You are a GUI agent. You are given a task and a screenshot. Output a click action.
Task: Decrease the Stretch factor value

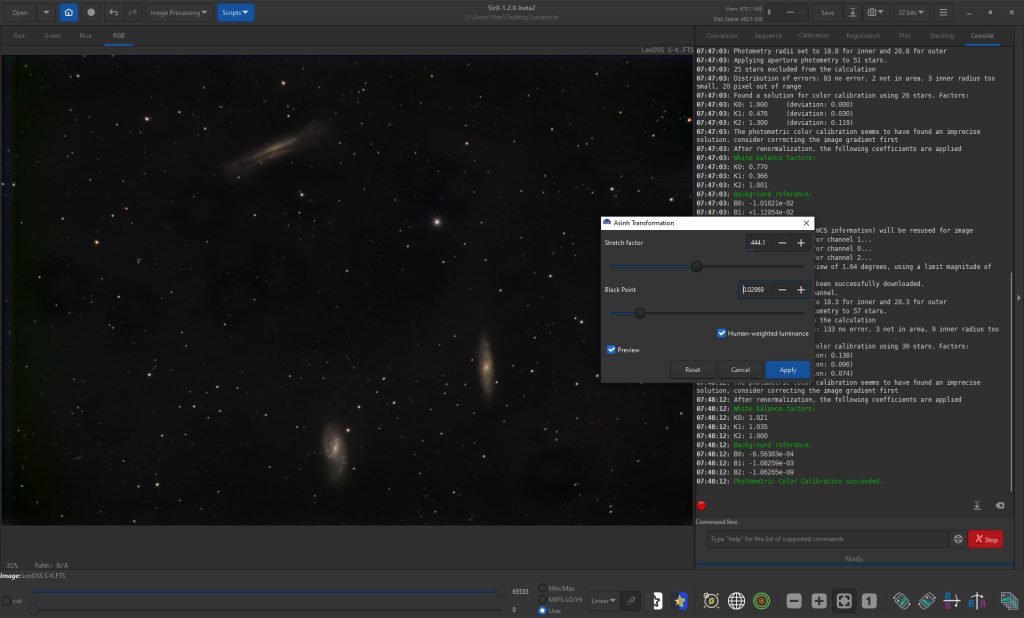click(x=782, y=242)
